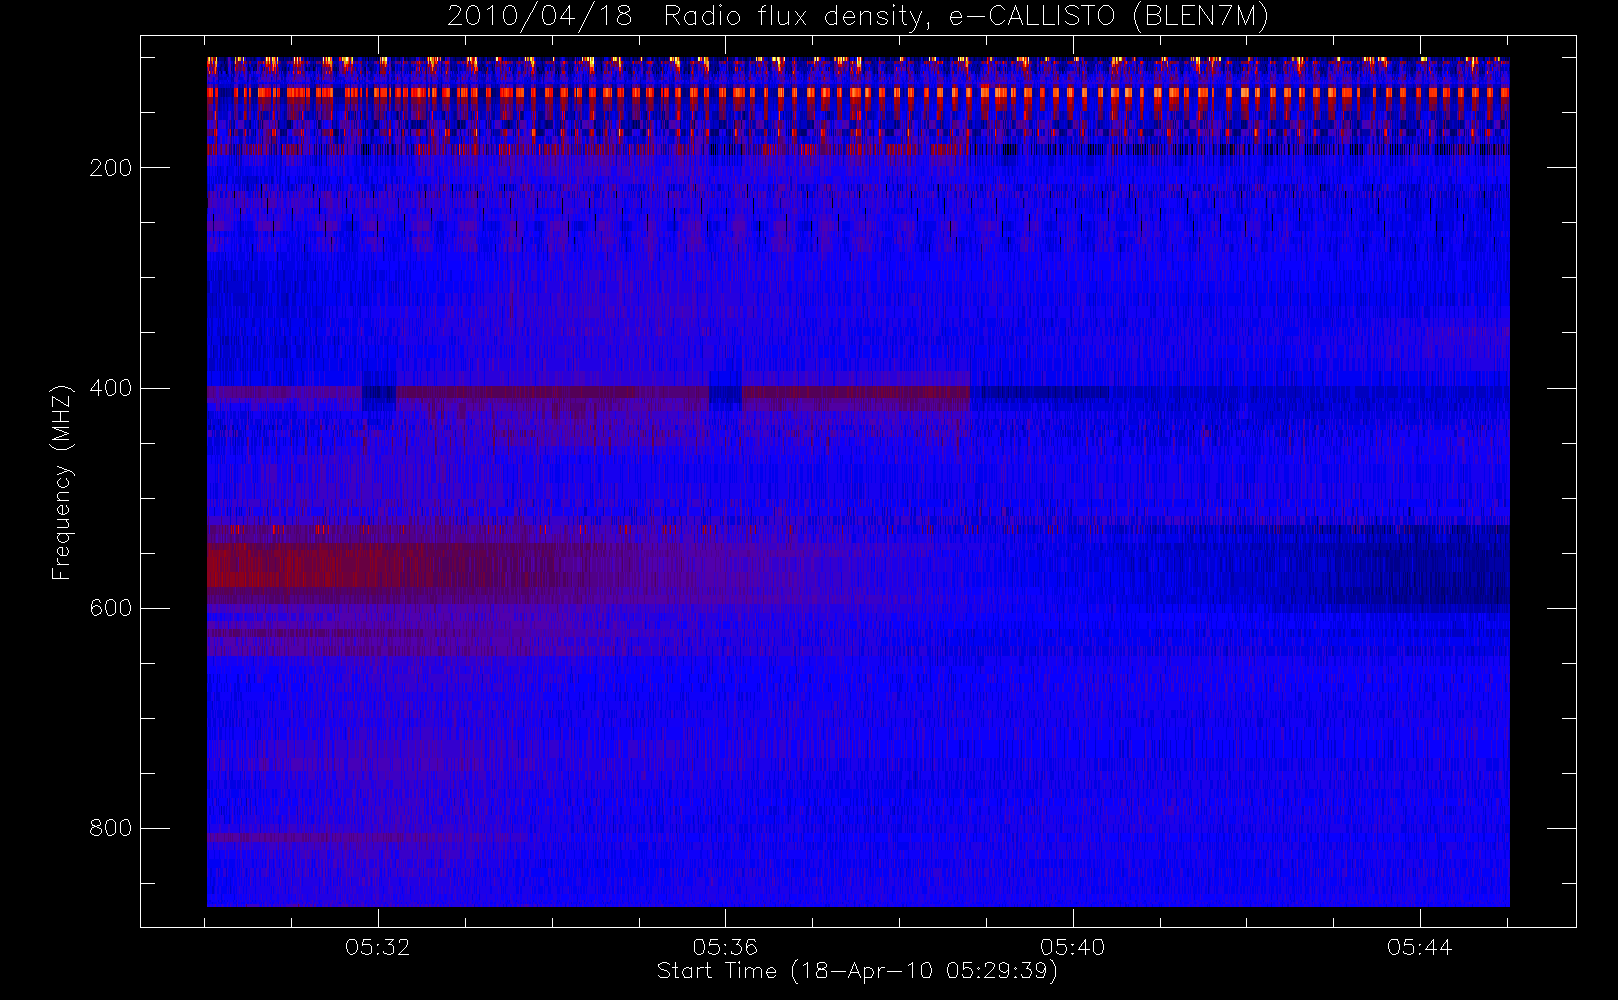This screenshot has width=1618, height=1000.
Task: Click the 800 frequency tick label
Action: coord(110,828)
